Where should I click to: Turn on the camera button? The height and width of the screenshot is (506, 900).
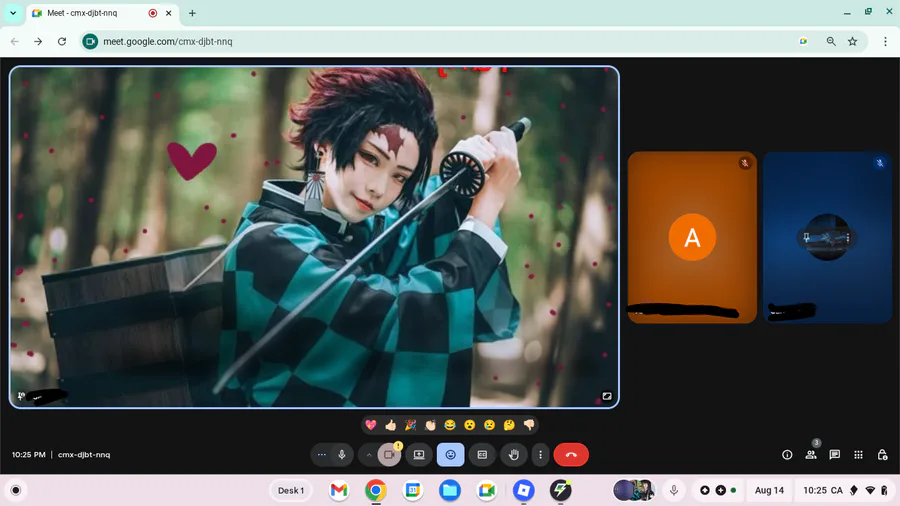[389, 455]
